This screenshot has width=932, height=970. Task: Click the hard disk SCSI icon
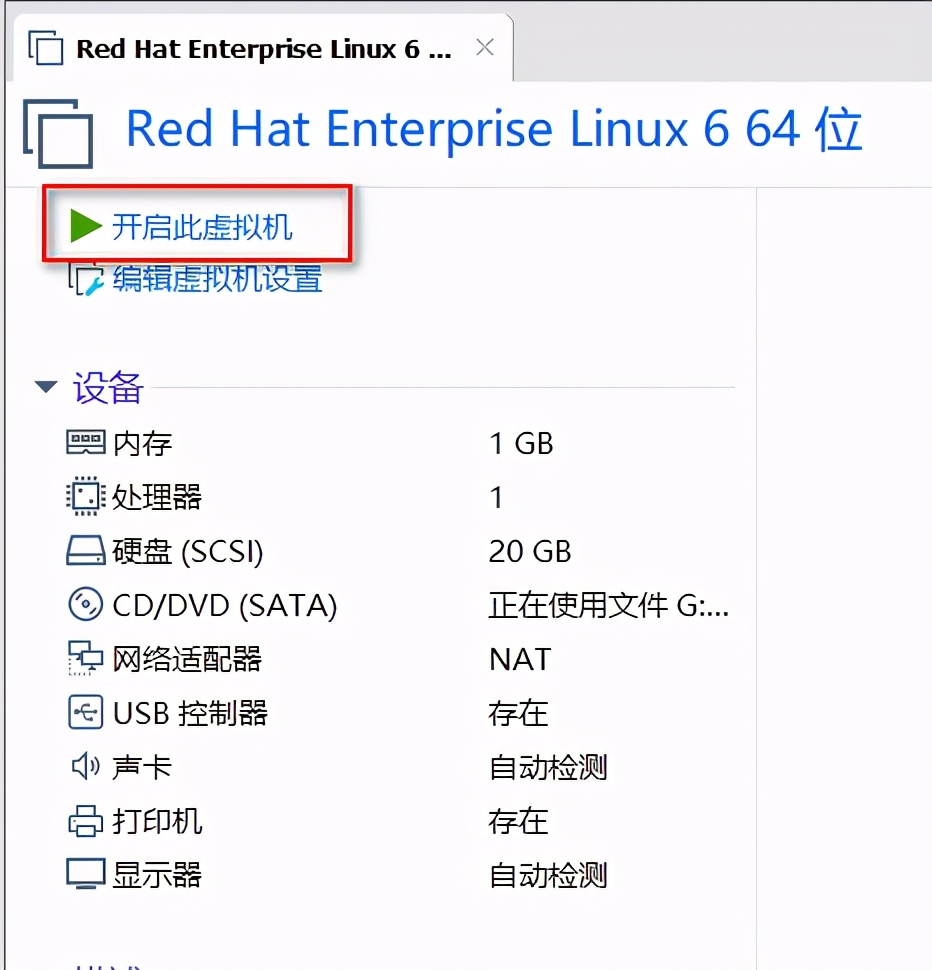85,551
